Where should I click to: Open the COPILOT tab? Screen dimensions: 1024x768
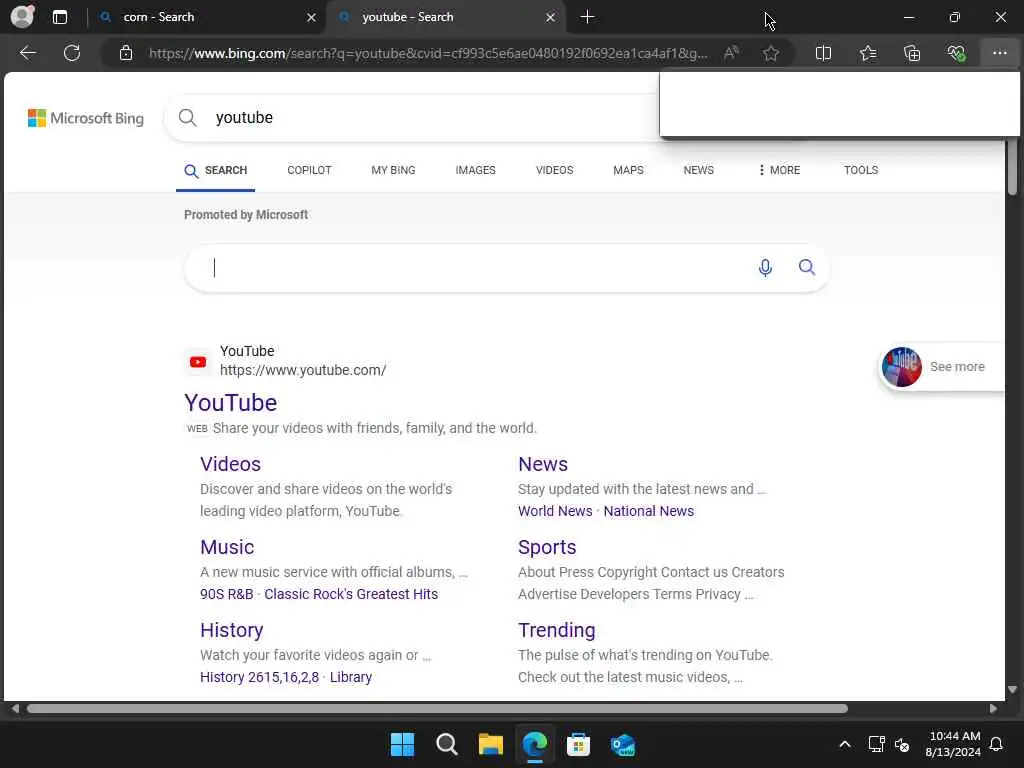tap(309, 170)
